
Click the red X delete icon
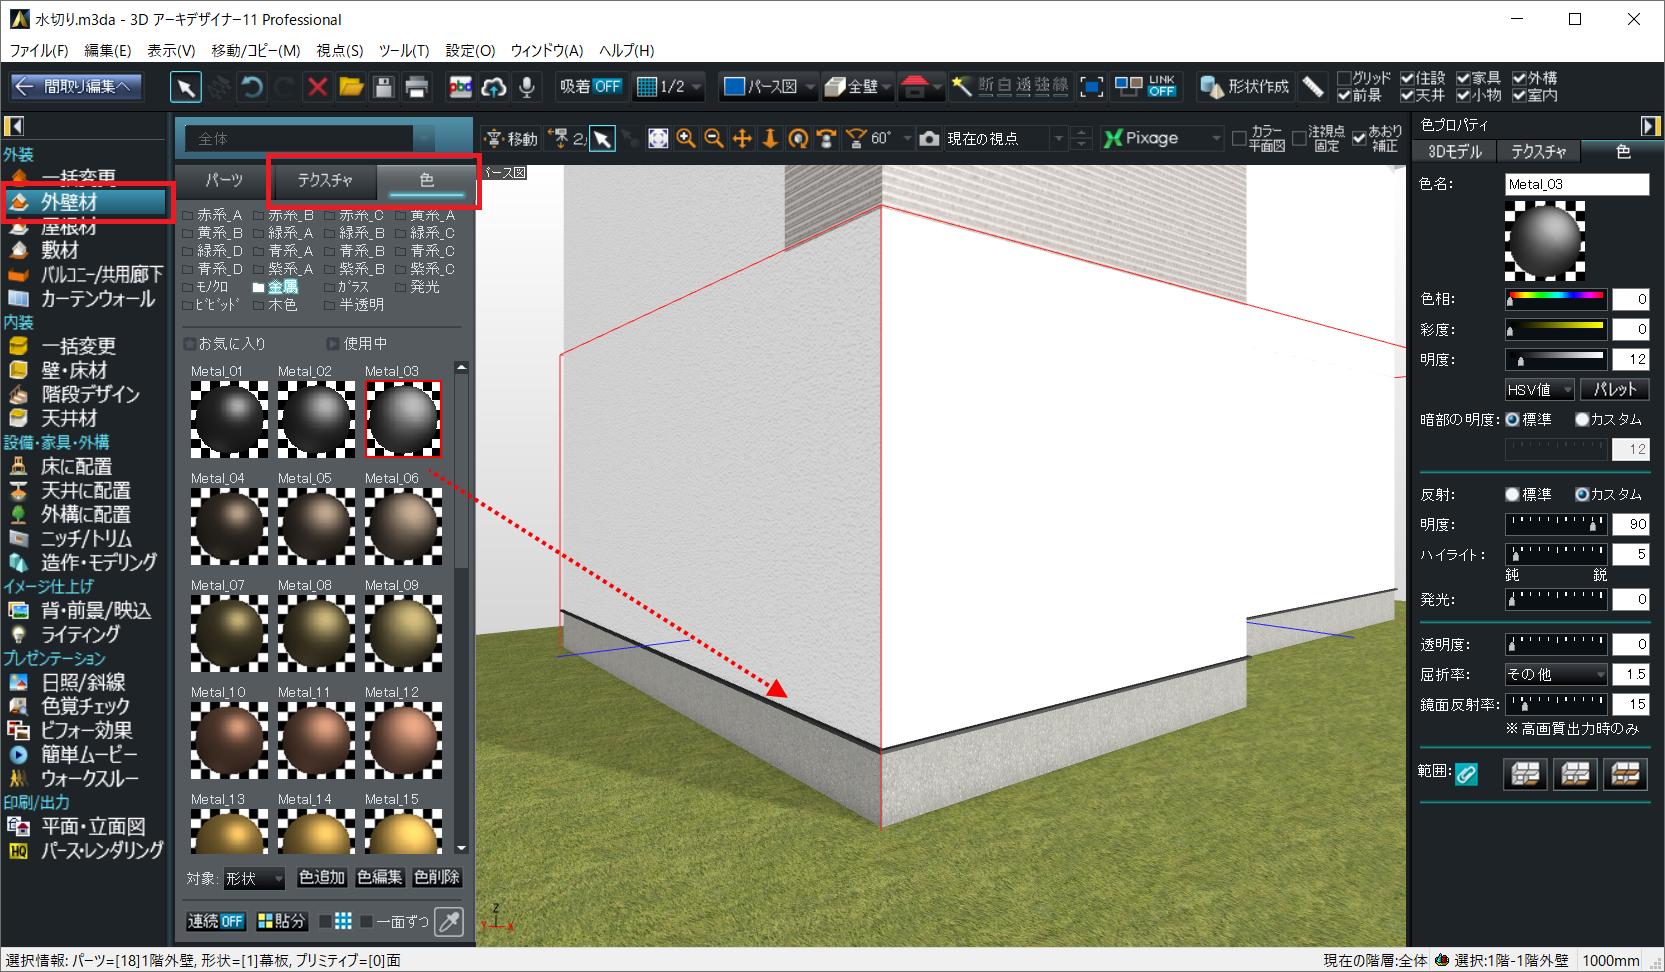click(317, 87)
